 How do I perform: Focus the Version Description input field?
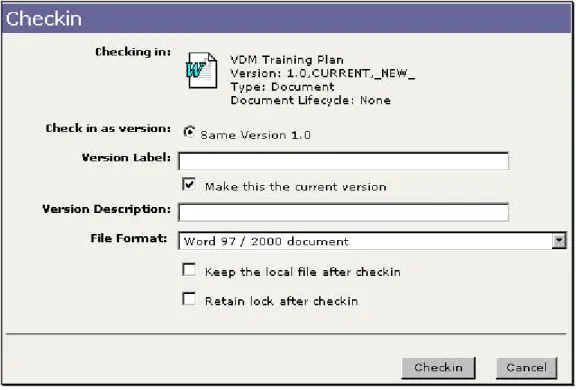pyautogui.click(x=343, y=212)
